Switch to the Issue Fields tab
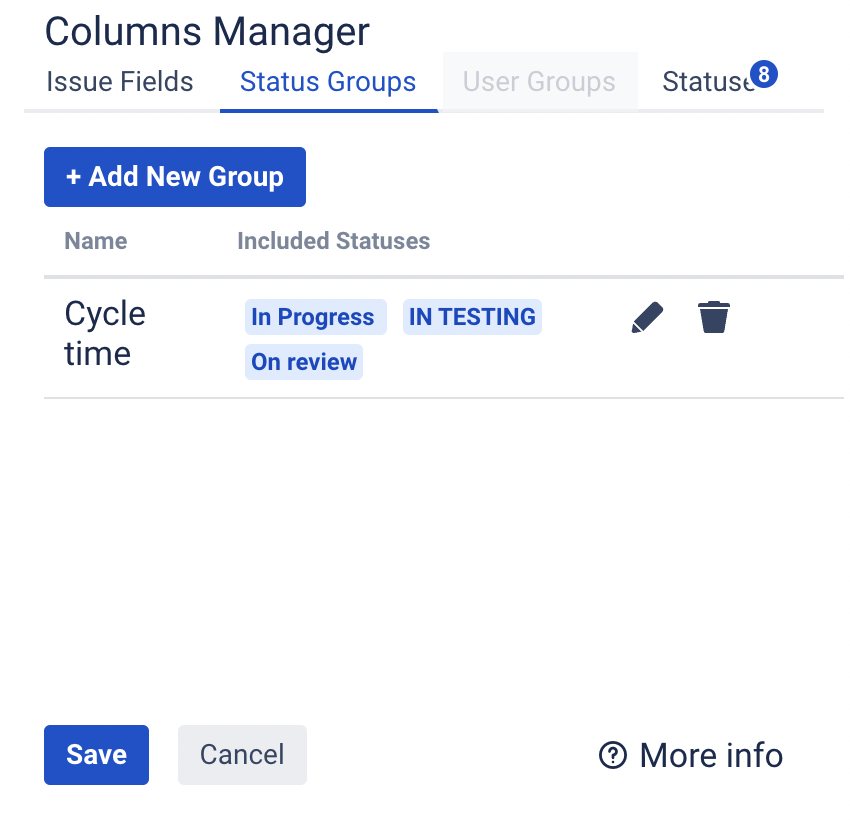Image resolution: width=850 pixels, height=820 pixels. 119,82
